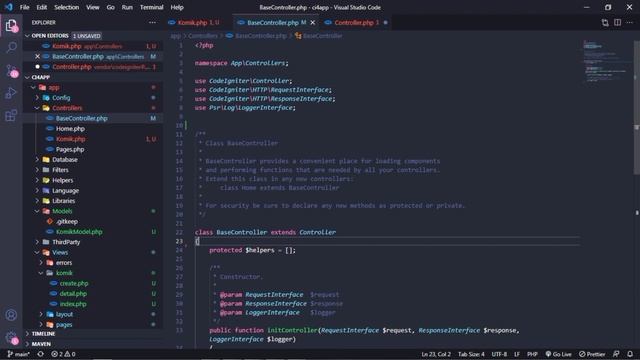Change the UTF-8 file encoding
Image resolution: width=640 pixels, height=360 pixels.
point(499,354)
